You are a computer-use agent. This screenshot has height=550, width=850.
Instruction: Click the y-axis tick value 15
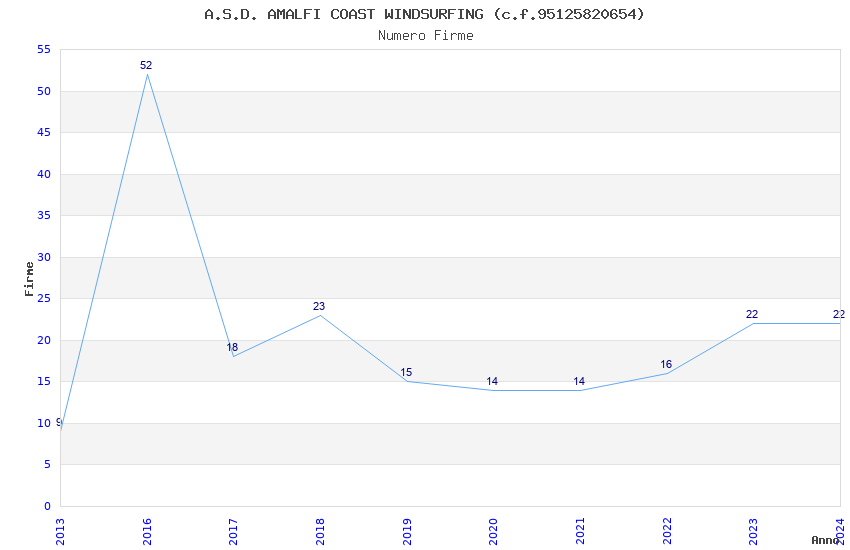coord(44,381)
